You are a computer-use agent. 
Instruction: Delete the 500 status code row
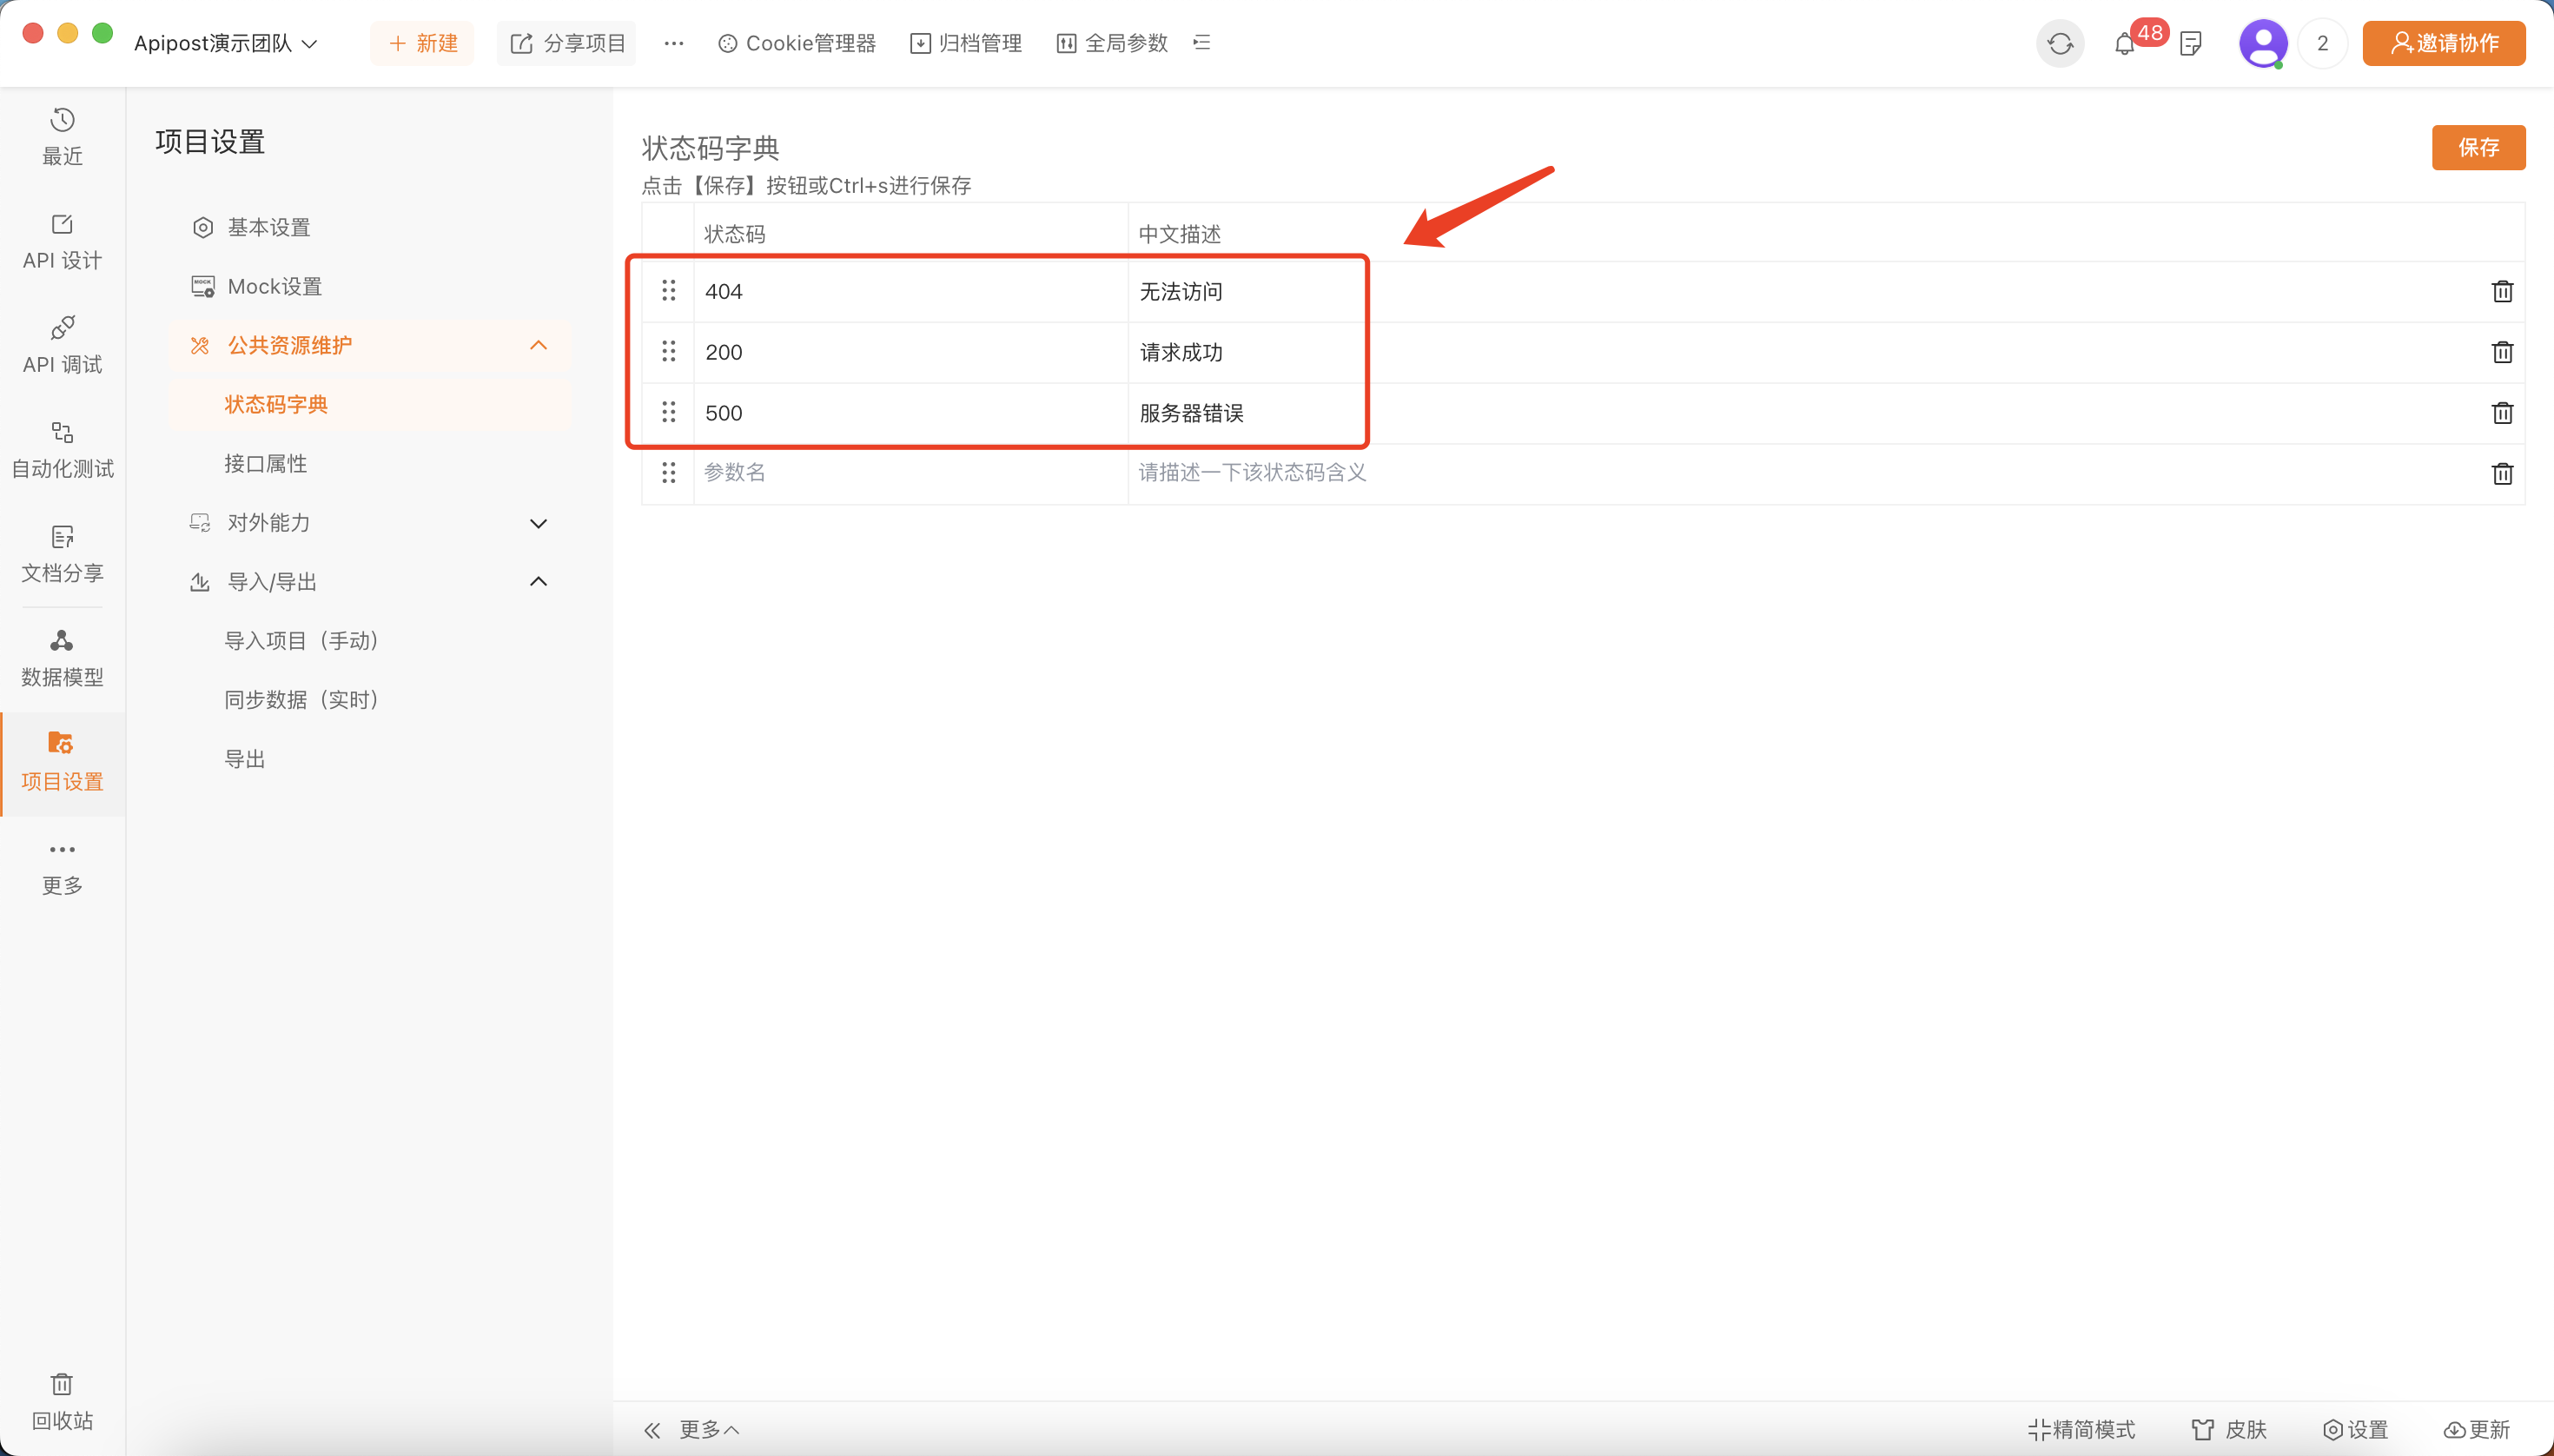point(2502,413)
